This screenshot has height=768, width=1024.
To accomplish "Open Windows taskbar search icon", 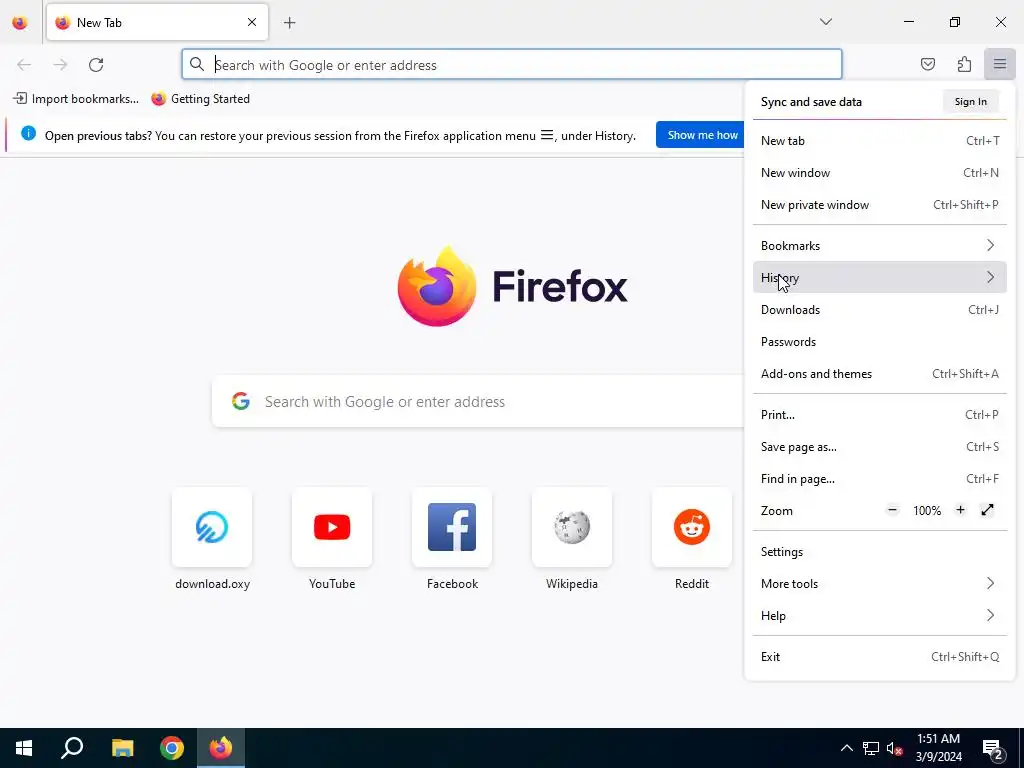I will coord(72,748).
